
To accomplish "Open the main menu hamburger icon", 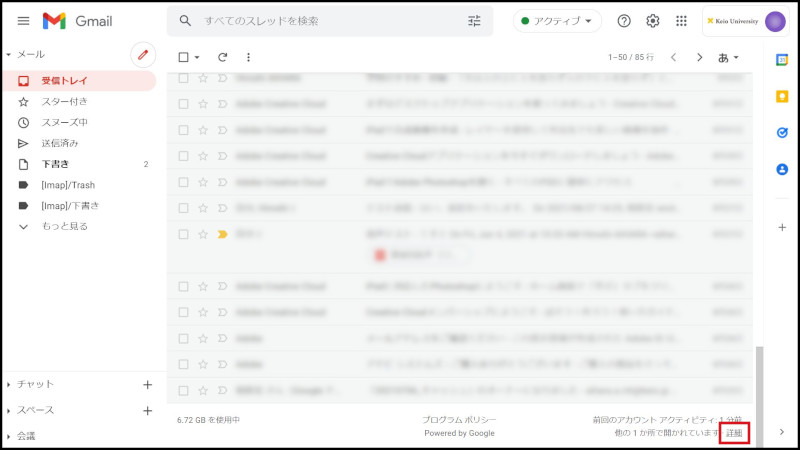I will 23,21.
